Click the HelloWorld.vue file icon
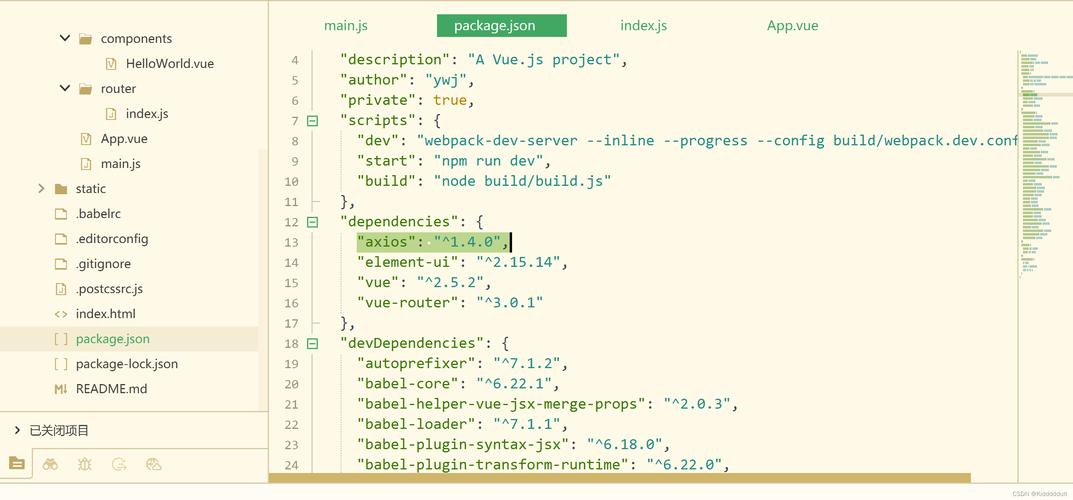The height and width of the screenshot is (500, 1073). tap(111, 64)
